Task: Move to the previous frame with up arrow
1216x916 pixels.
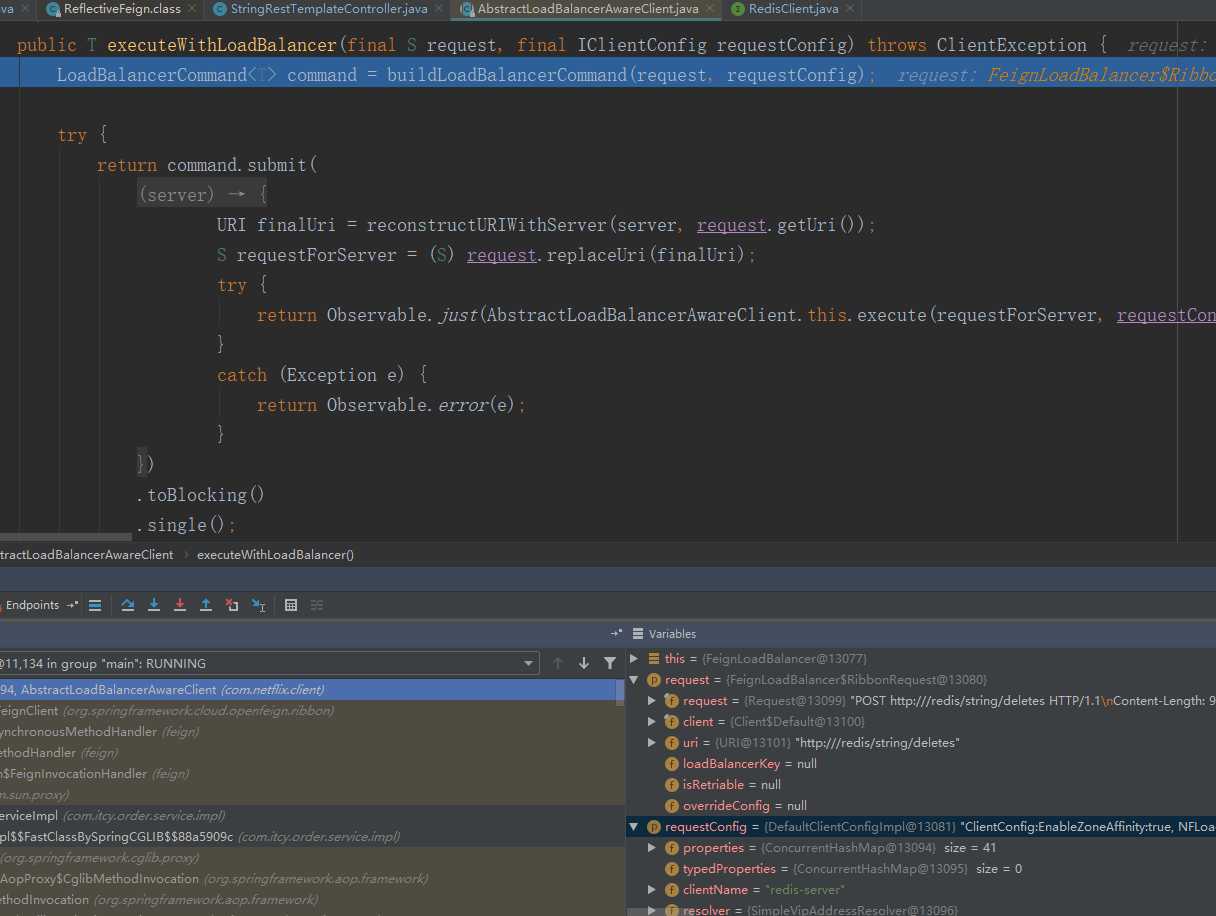Action: click(558, 663)
